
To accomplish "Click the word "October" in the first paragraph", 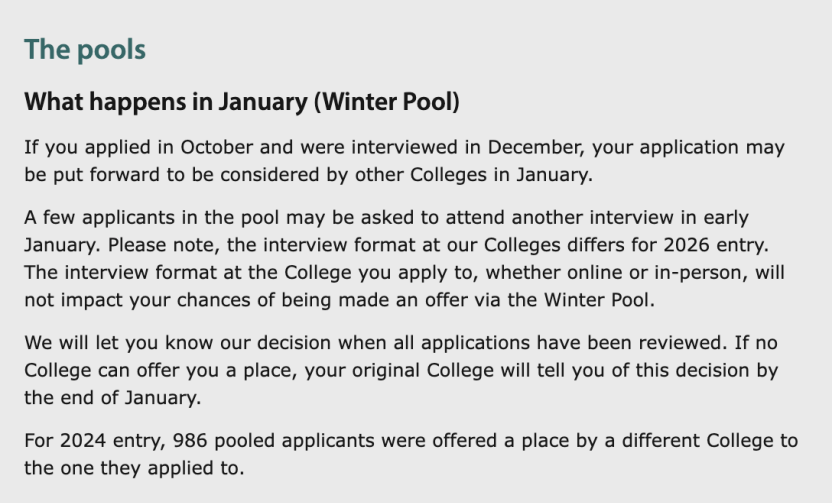I will [x=216, y=147].
